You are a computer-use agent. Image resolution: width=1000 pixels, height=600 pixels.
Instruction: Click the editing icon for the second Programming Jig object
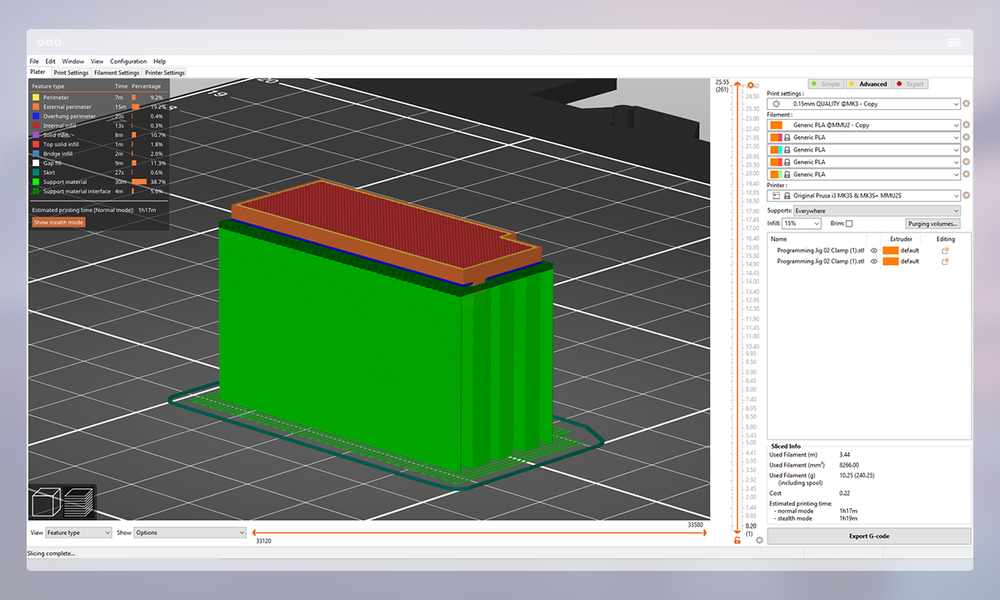click(x=947, y=262)
